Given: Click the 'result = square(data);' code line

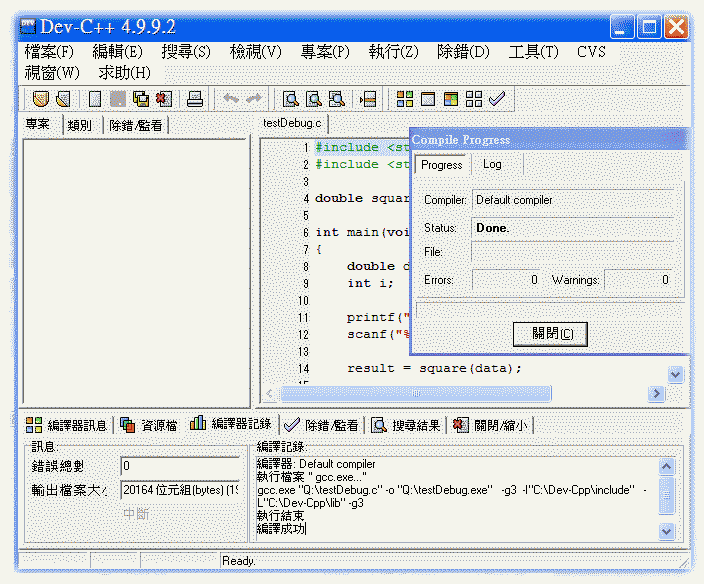Looking at the screenshot, I should [434, 369].
